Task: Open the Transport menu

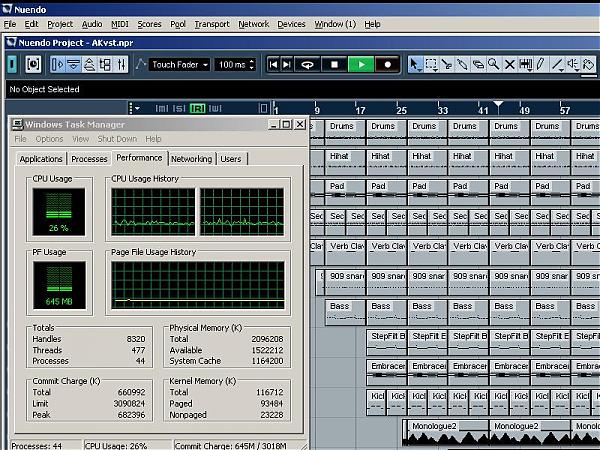Action: coord(211,23)
